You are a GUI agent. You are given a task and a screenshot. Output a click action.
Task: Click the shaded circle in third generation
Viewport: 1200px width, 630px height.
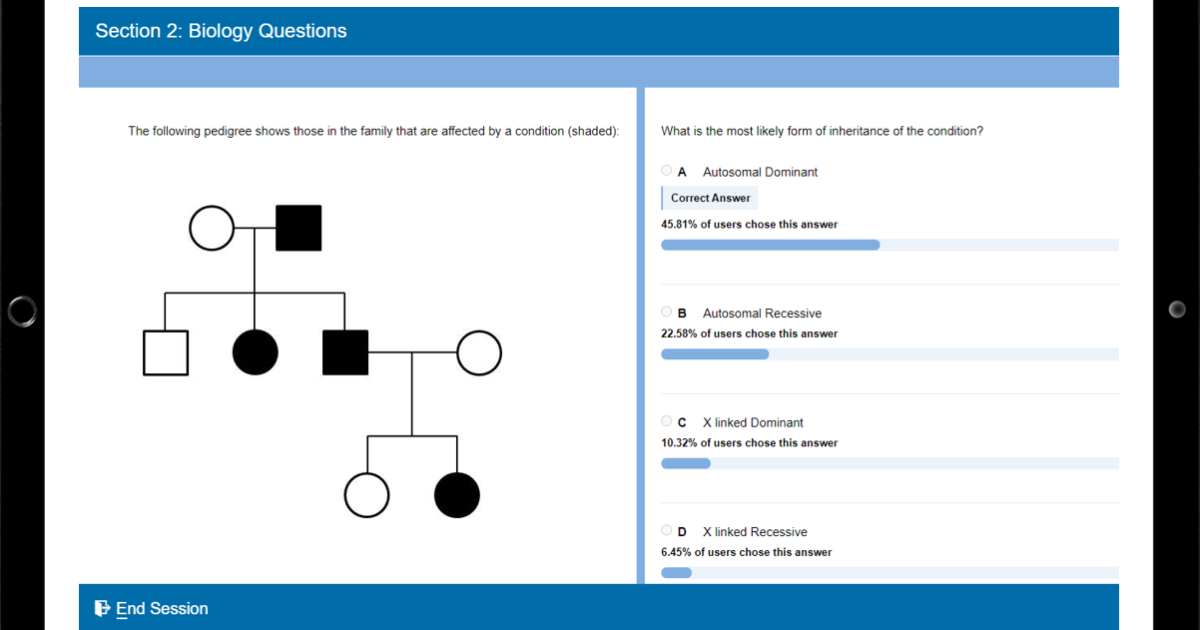457,496
